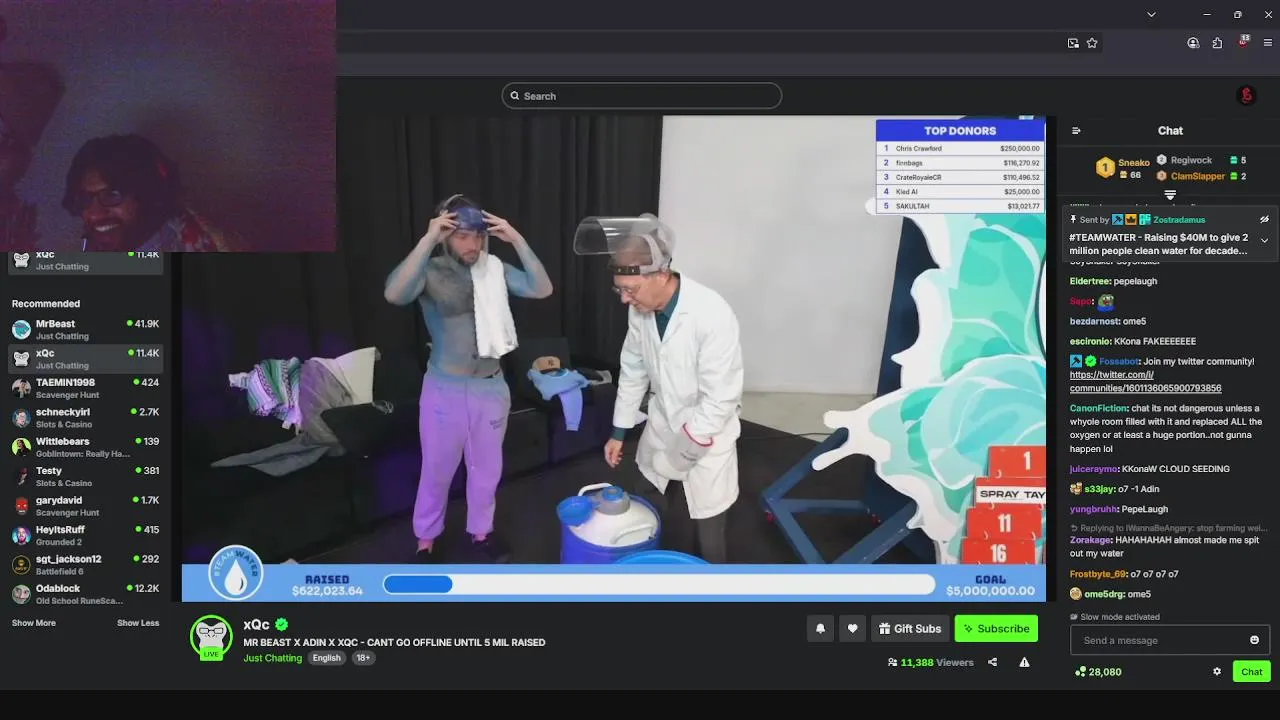Open browser picture-in-picture icon in address bar

pos(1073,43)
